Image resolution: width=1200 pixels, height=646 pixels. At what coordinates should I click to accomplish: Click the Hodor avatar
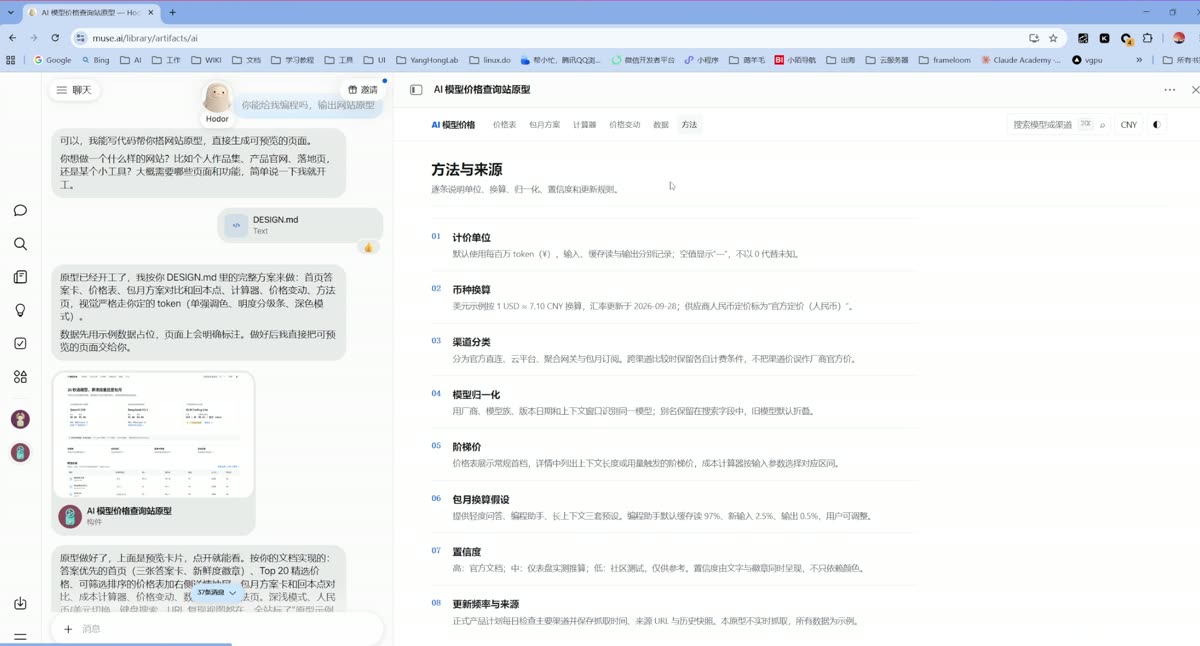coord(217,98)
